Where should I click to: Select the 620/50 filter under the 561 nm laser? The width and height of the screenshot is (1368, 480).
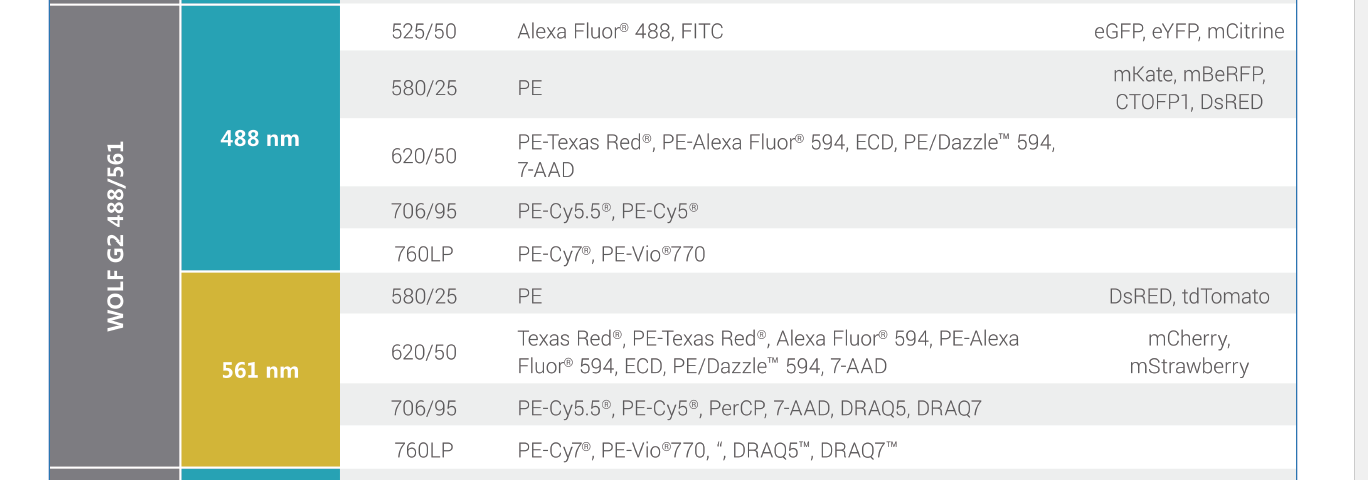coord(423,352)
